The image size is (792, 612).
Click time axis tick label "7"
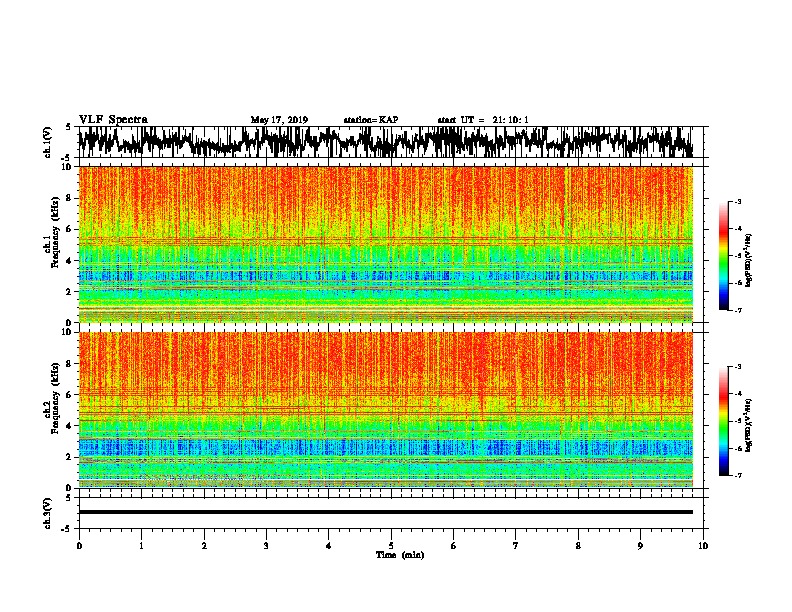(x=516, y=546)
